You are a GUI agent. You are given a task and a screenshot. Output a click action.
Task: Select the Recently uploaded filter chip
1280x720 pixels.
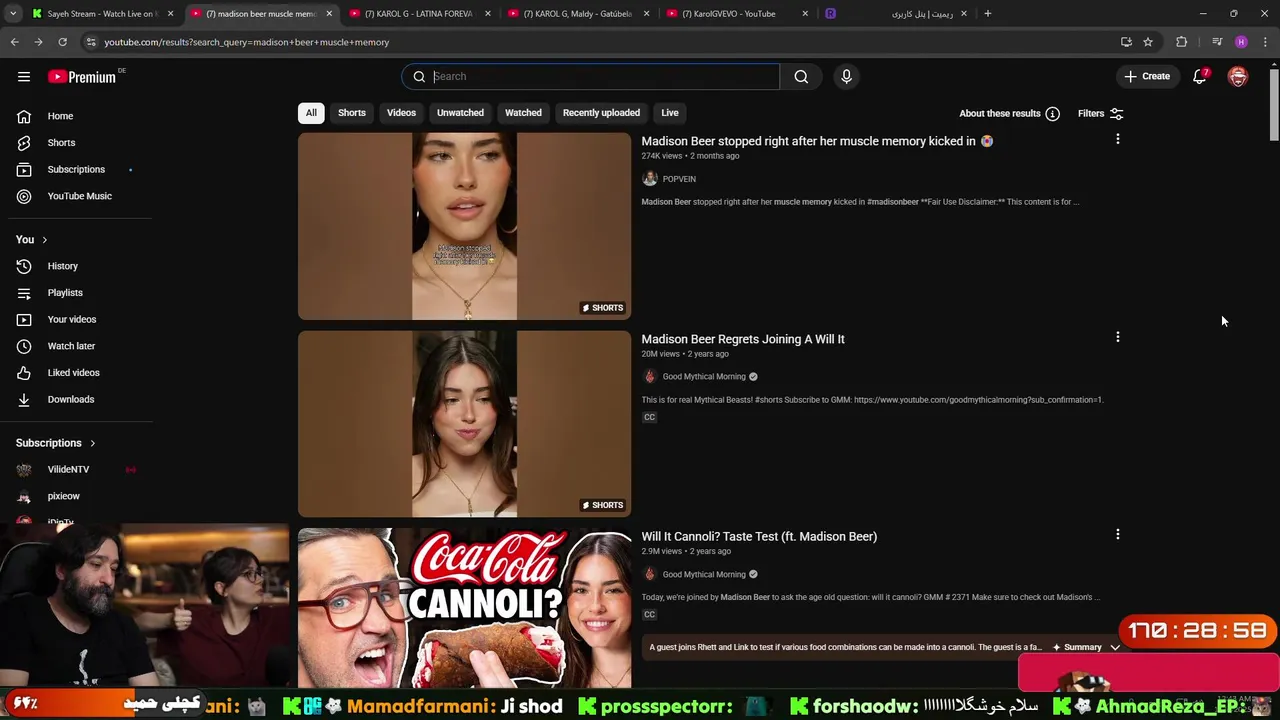click(x=601, y=113)
